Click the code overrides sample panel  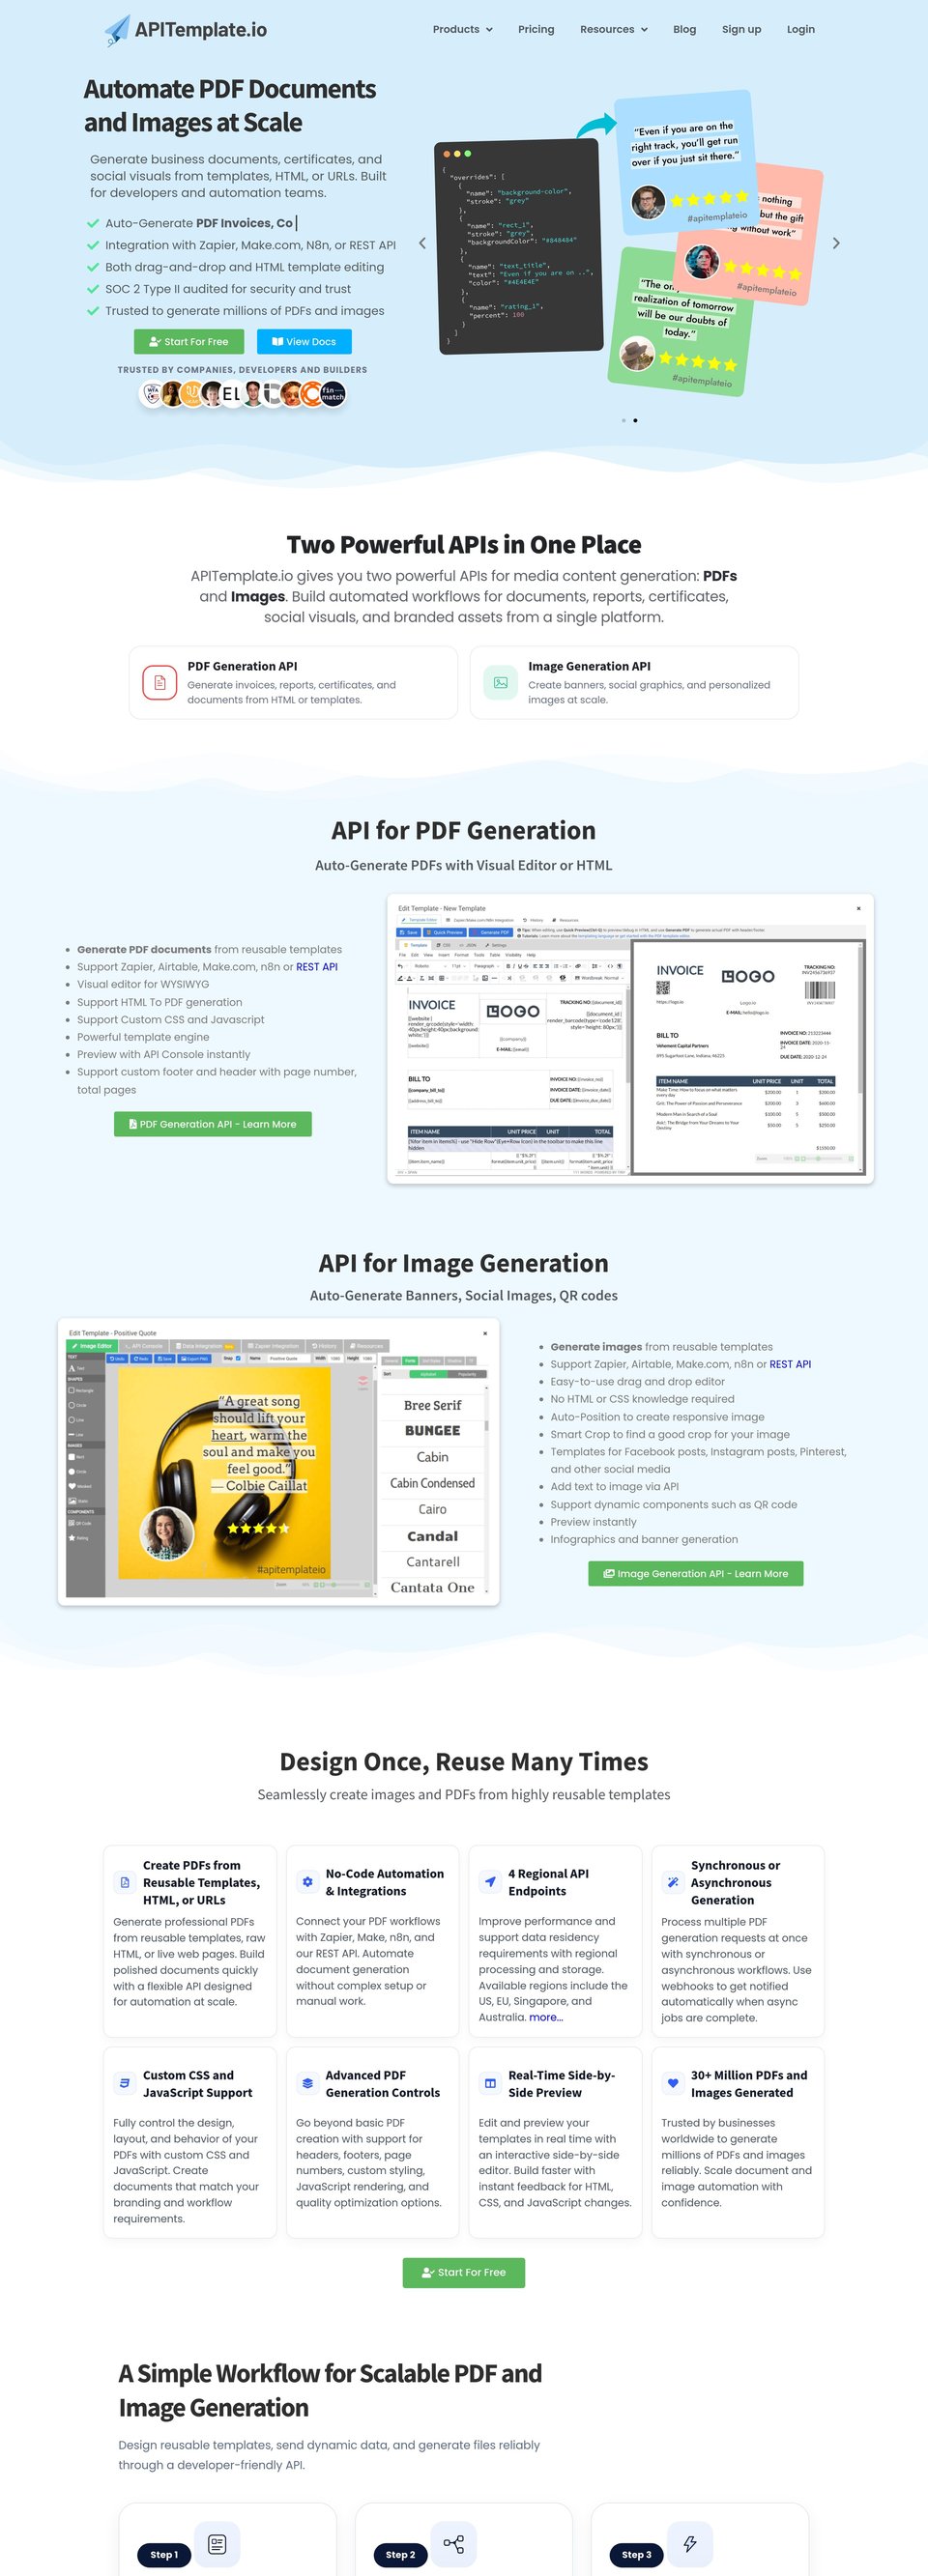click(518, 247)
